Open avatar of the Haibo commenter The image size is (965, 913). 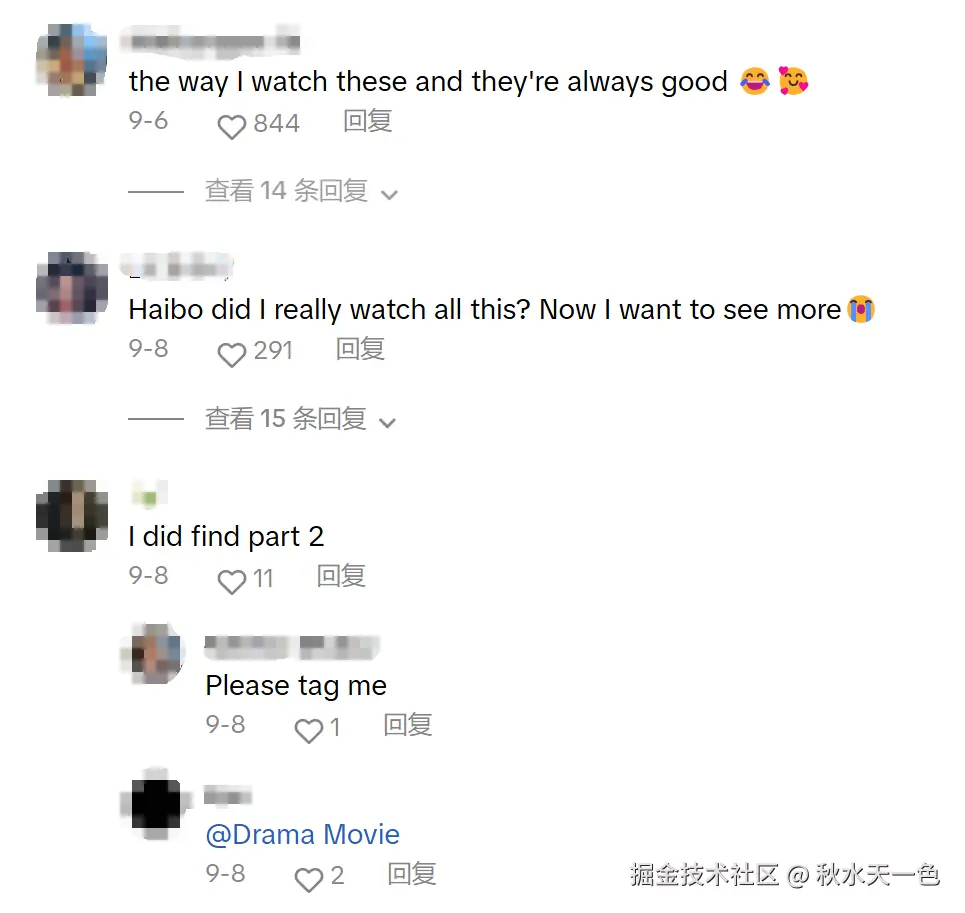click(x=71, y=287)
